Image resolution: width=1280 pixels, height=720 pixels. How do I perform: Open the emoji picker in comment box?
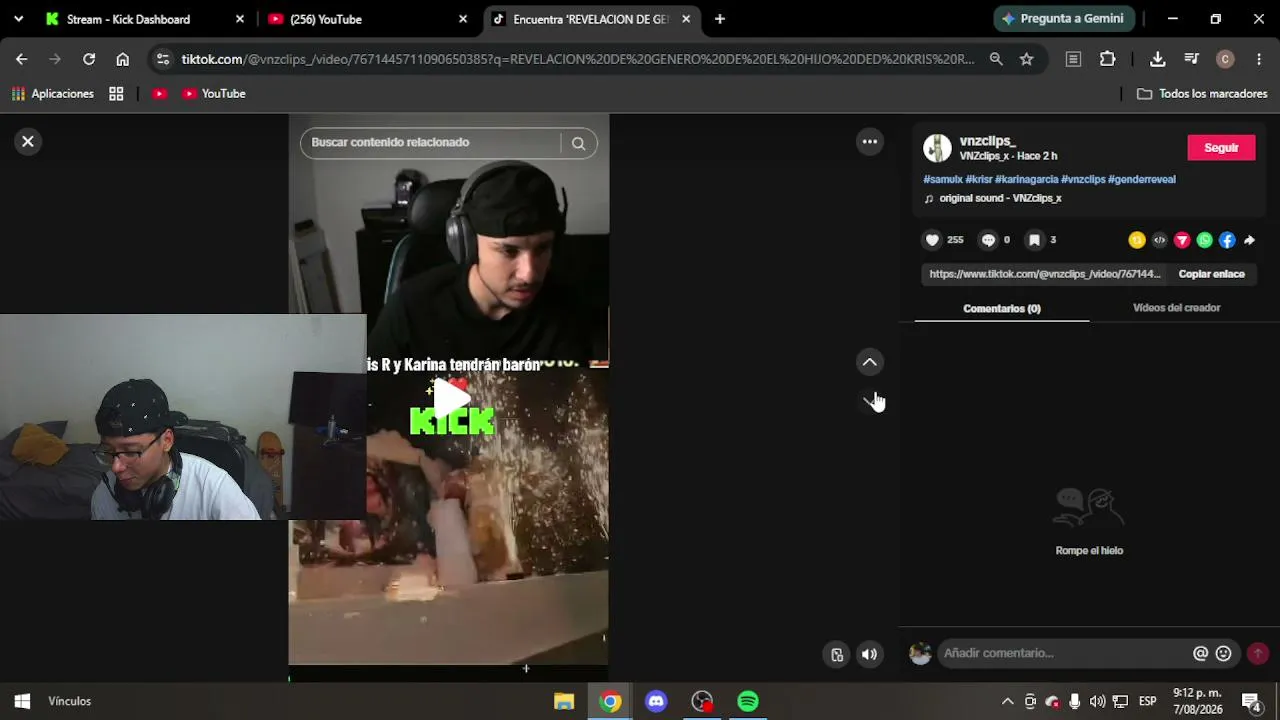[1223, 653]
